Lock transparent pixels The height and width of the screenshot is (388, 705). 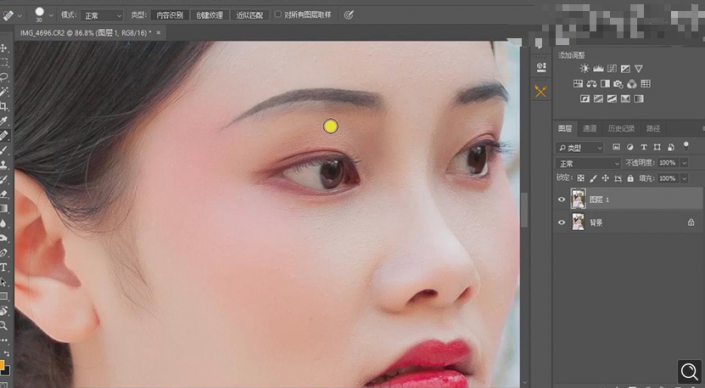tap(580, 178)
